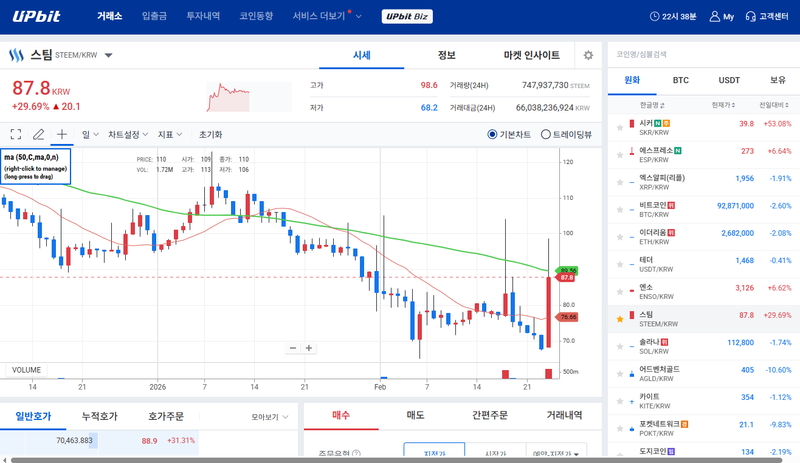This screenshot has height=463, width=800.
Task: Click the coin name search field
Action: point(700,54)
